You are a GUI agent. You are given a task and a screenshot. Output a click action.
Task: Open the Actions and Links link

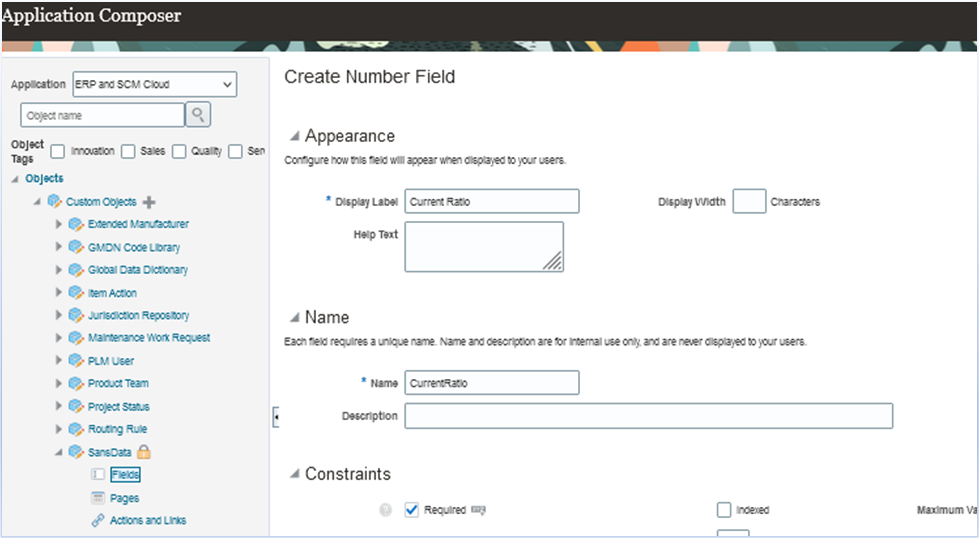(x=148, y=521)
